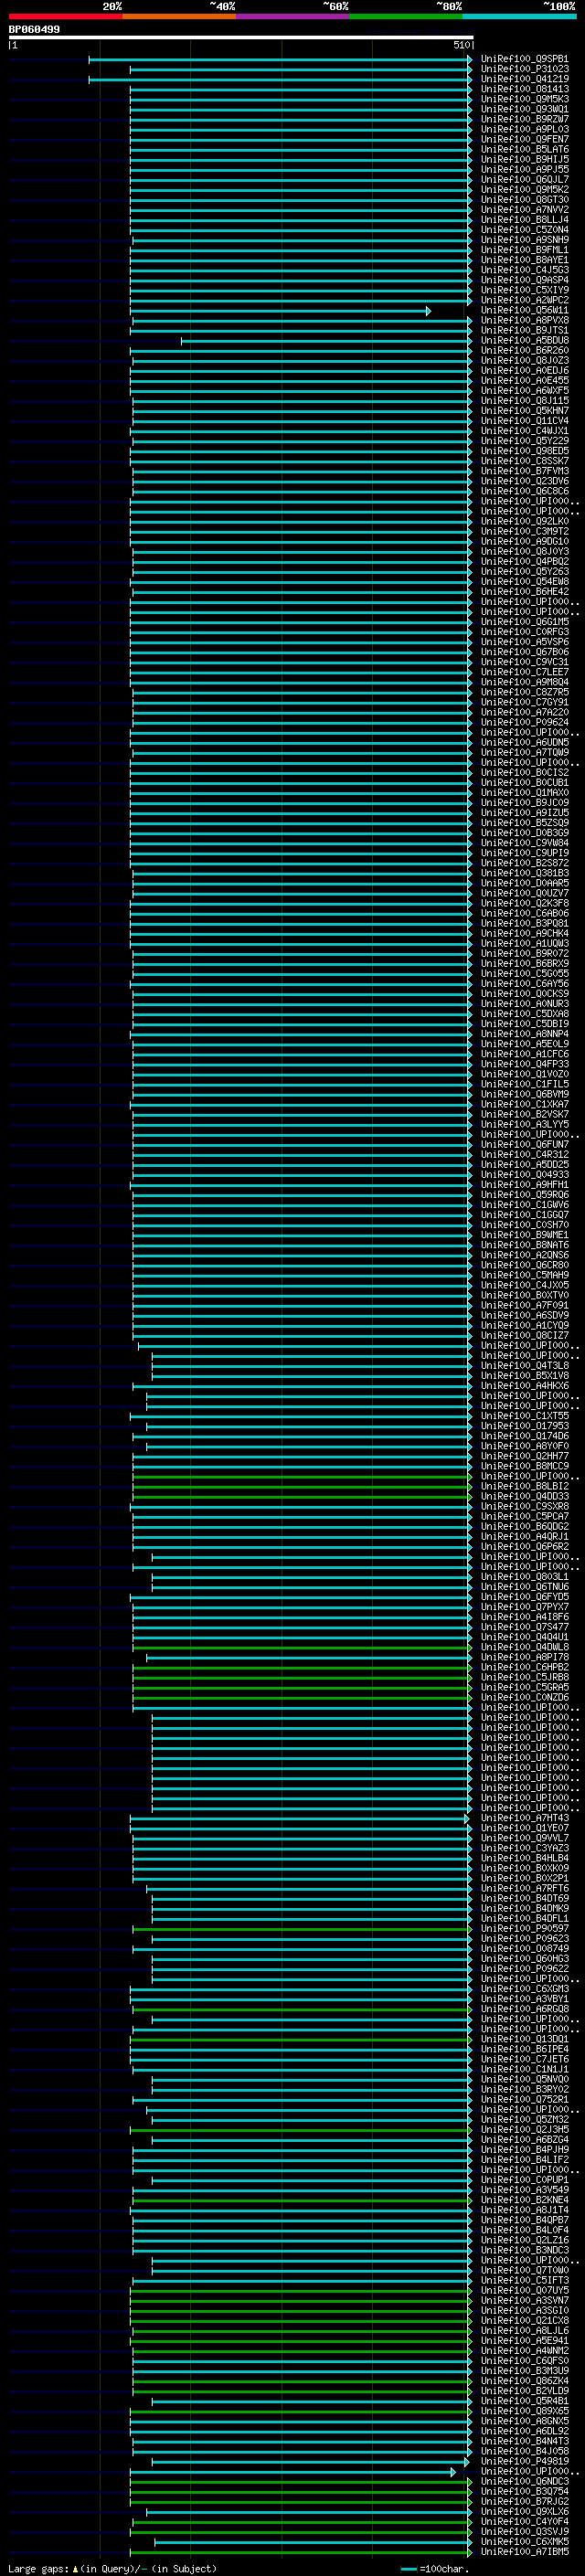585x2576 pixels.
Task: Select the UniRef100_C4WJX1 label
Action: tap(524, 431)
